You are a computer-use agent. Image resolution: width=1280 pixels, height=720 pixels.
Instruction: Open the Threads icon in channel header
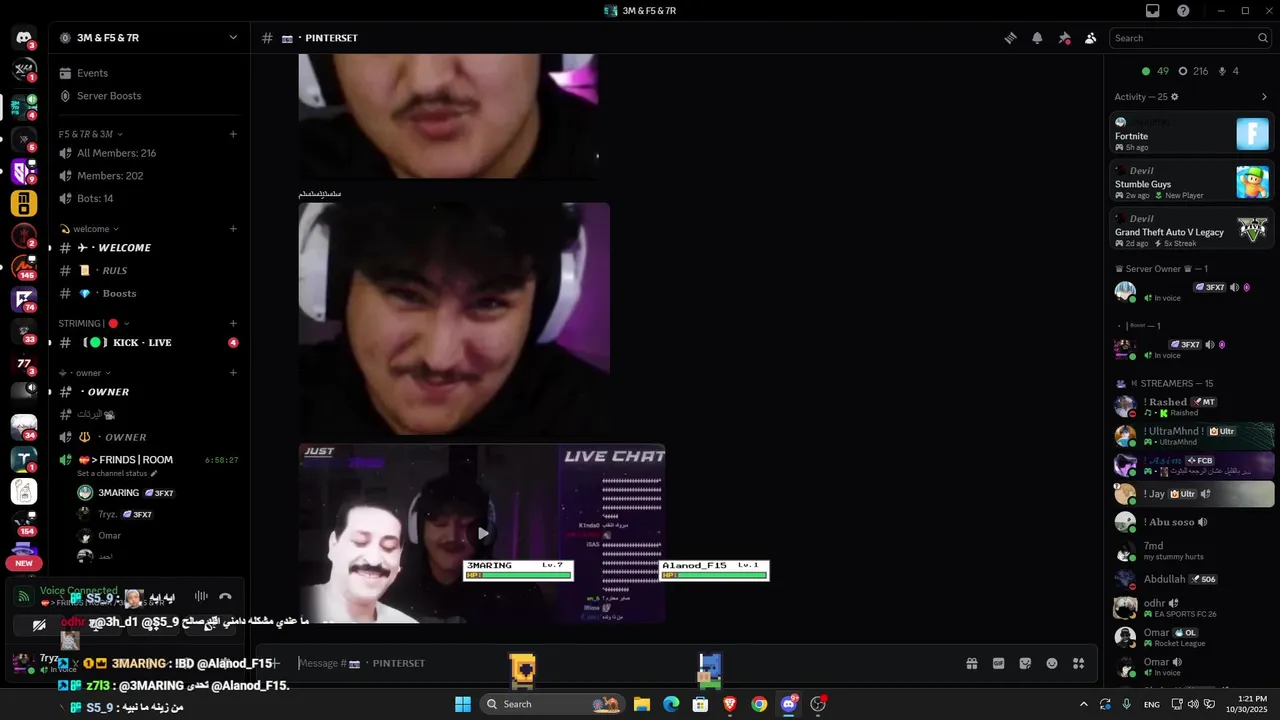point(1010,38)
